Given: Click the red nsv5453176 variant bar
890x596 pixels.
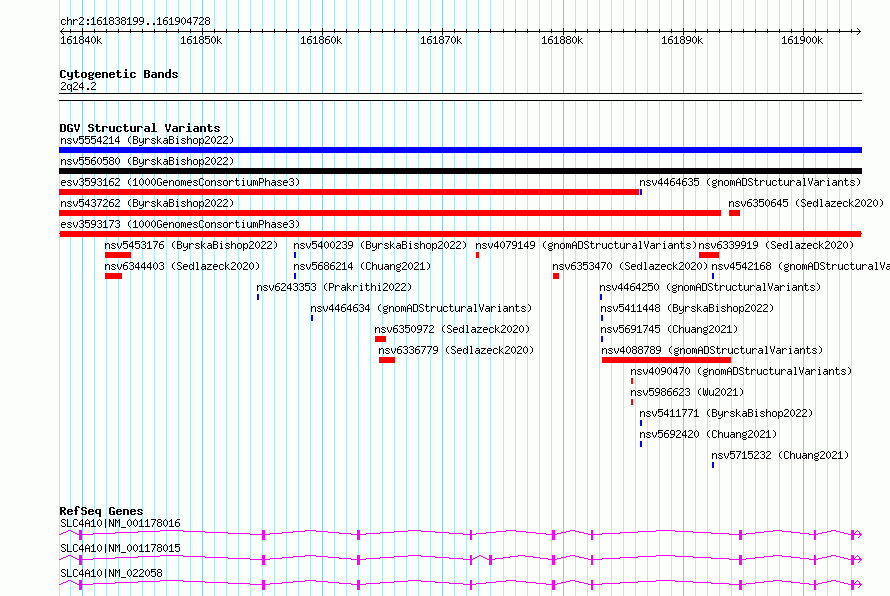Looking at the screenshot, I should tap(117, 255).
